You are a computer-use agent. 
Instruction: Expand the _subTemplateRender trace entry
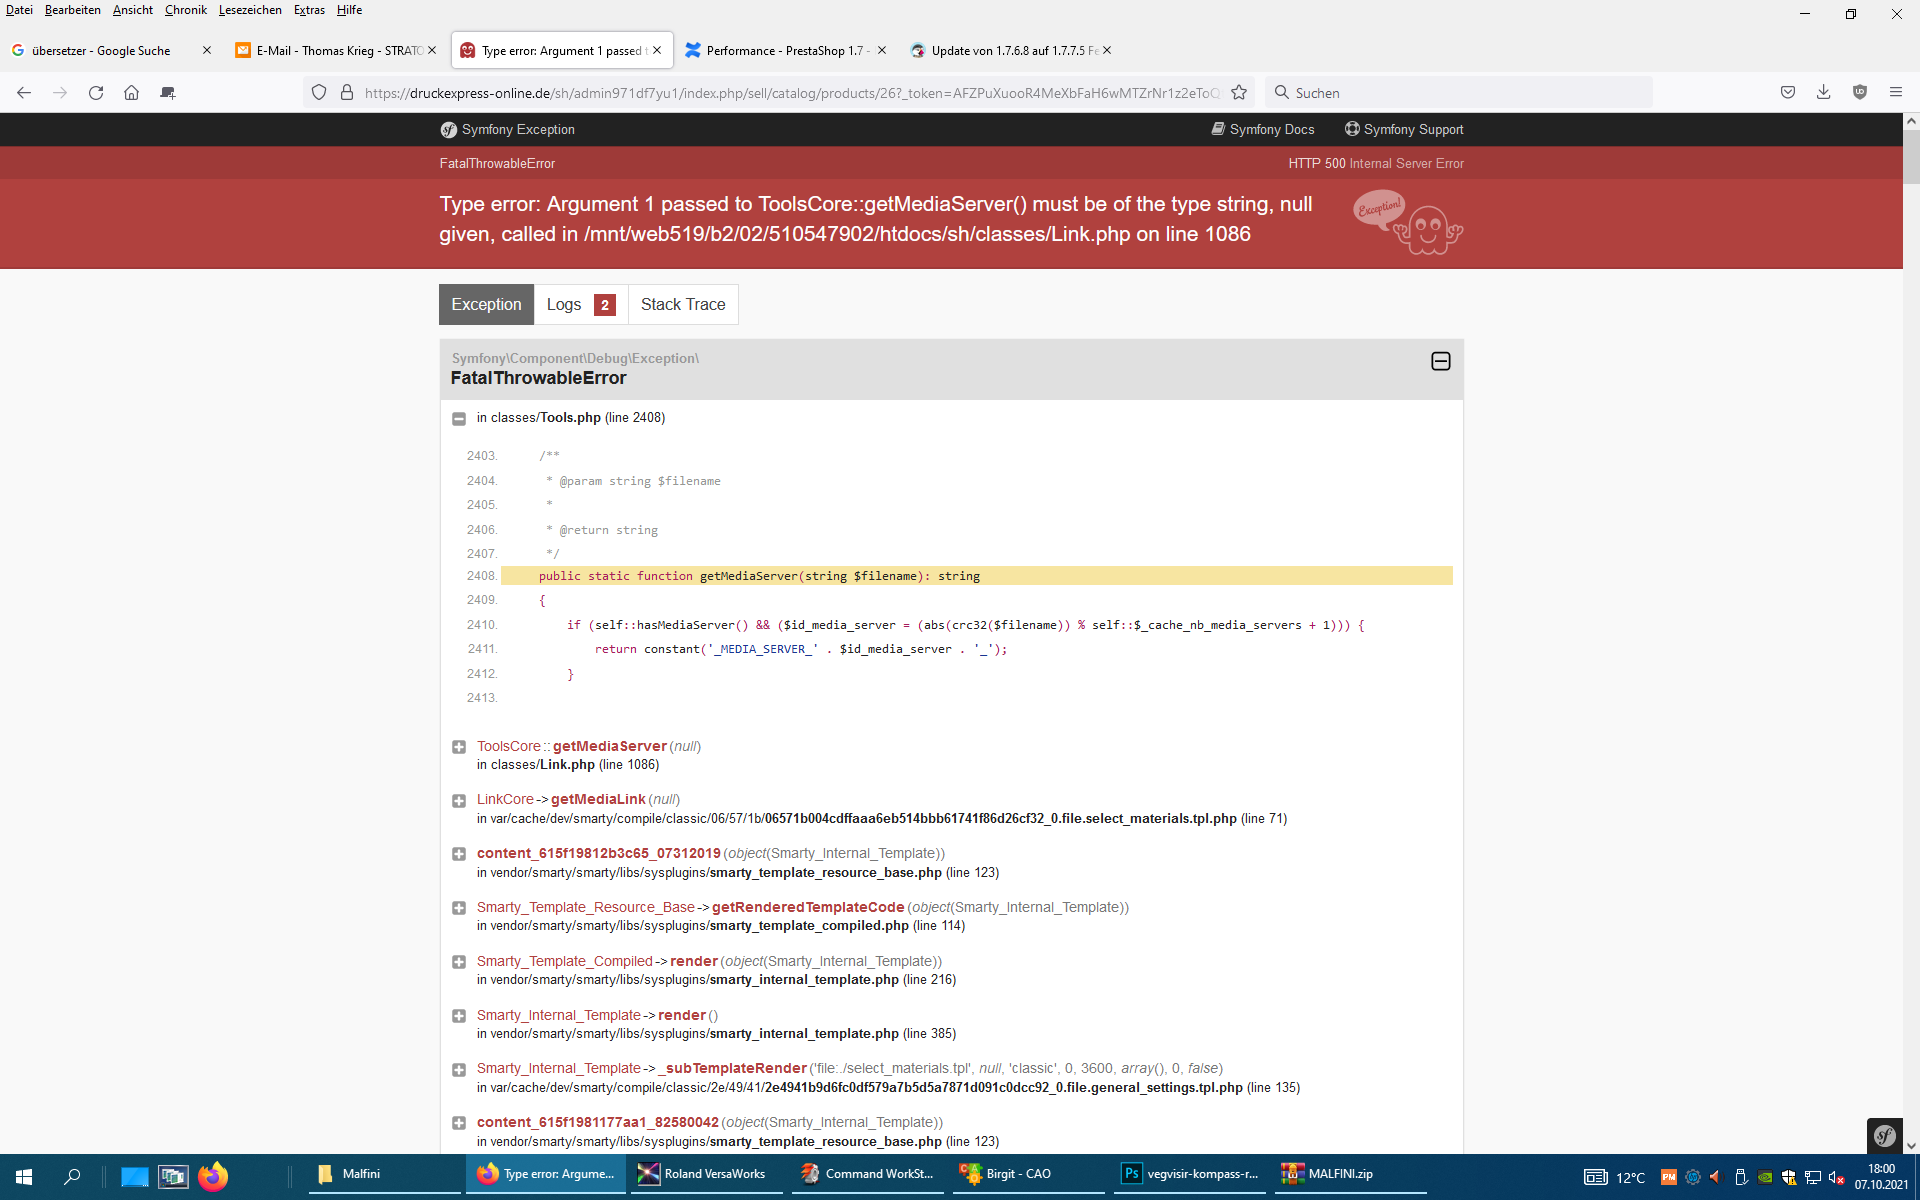(x=459, y=1070)
